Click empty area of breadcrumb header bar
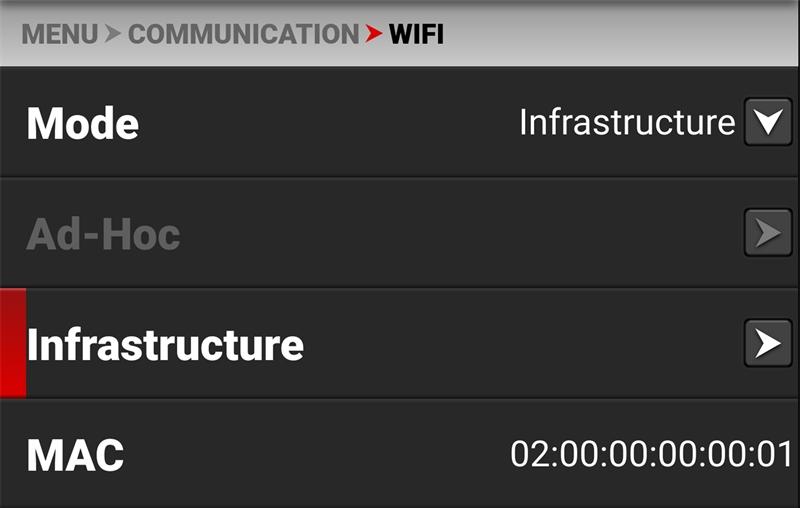Image resolution: width=800 pixels, height=508 pixels. point(620,34)
